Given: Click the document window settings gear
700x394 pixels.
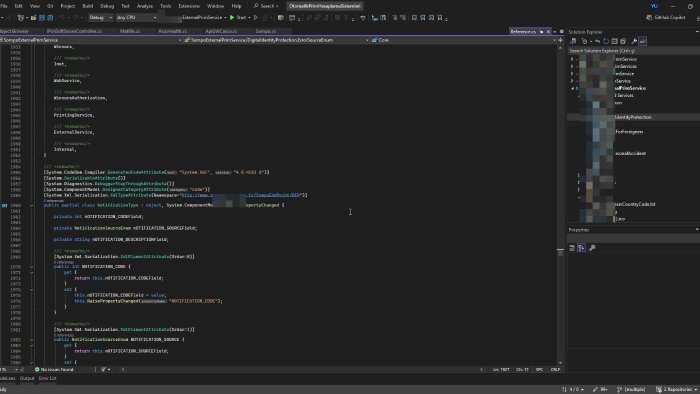Looking at the screenshot, I should tap(562, 32).
